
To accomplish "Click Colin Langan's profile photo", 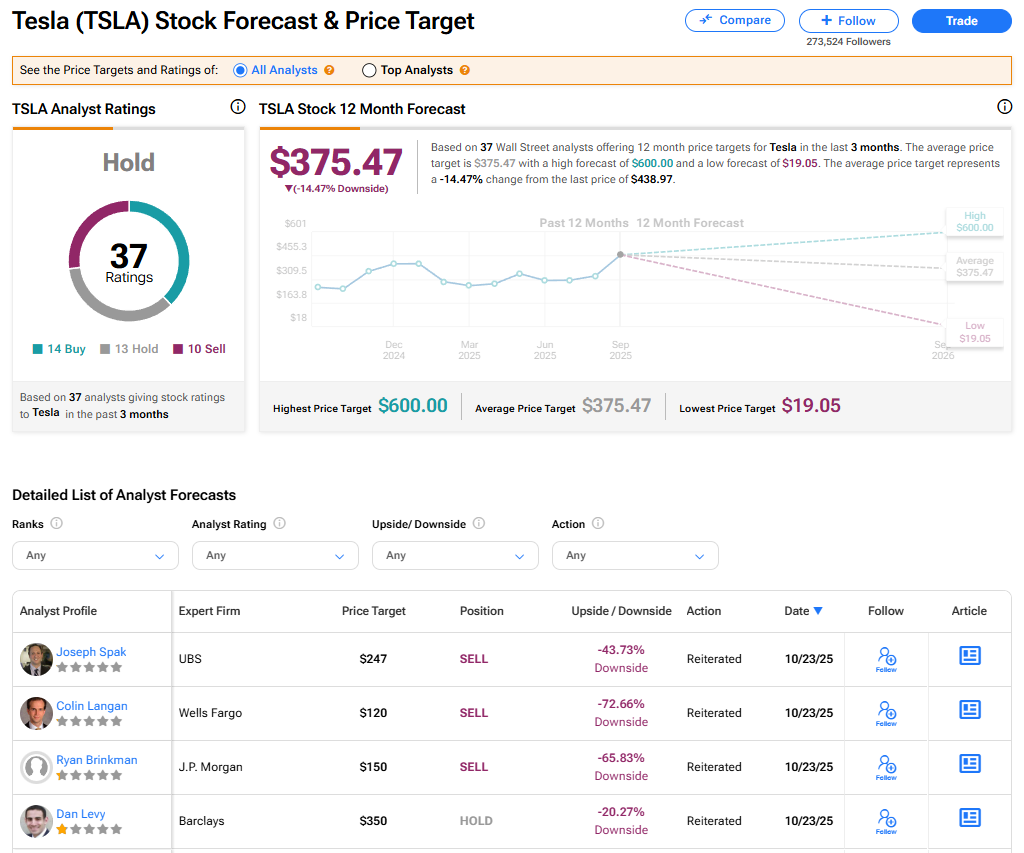I will [36, 713].
